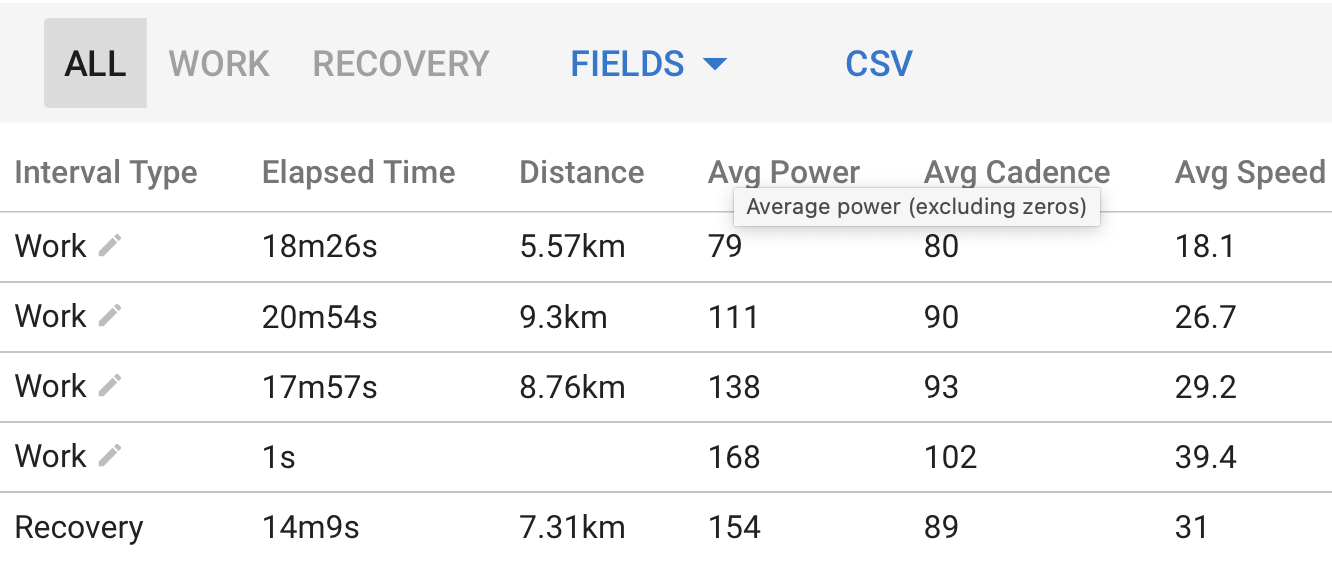Image resolution: width=1332 pixels, height=580 pixels.
Task: Click the Avg Cadence column header
Action: (1017, 172)
